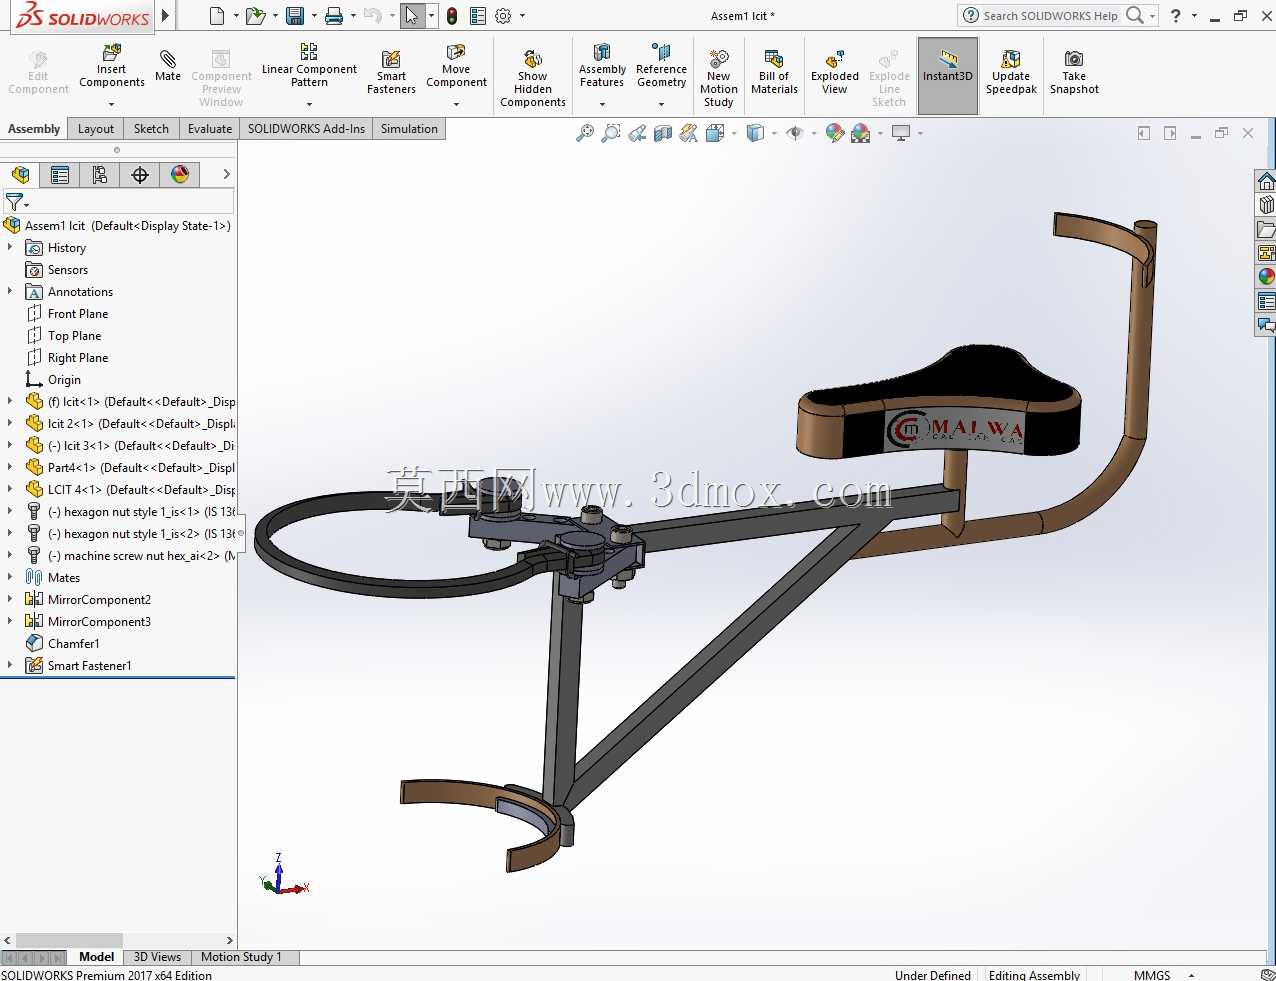This screenshot has width=1276, height=981.
Task: Switch to the Sketch tab
Action: click(x=151, y=129)
